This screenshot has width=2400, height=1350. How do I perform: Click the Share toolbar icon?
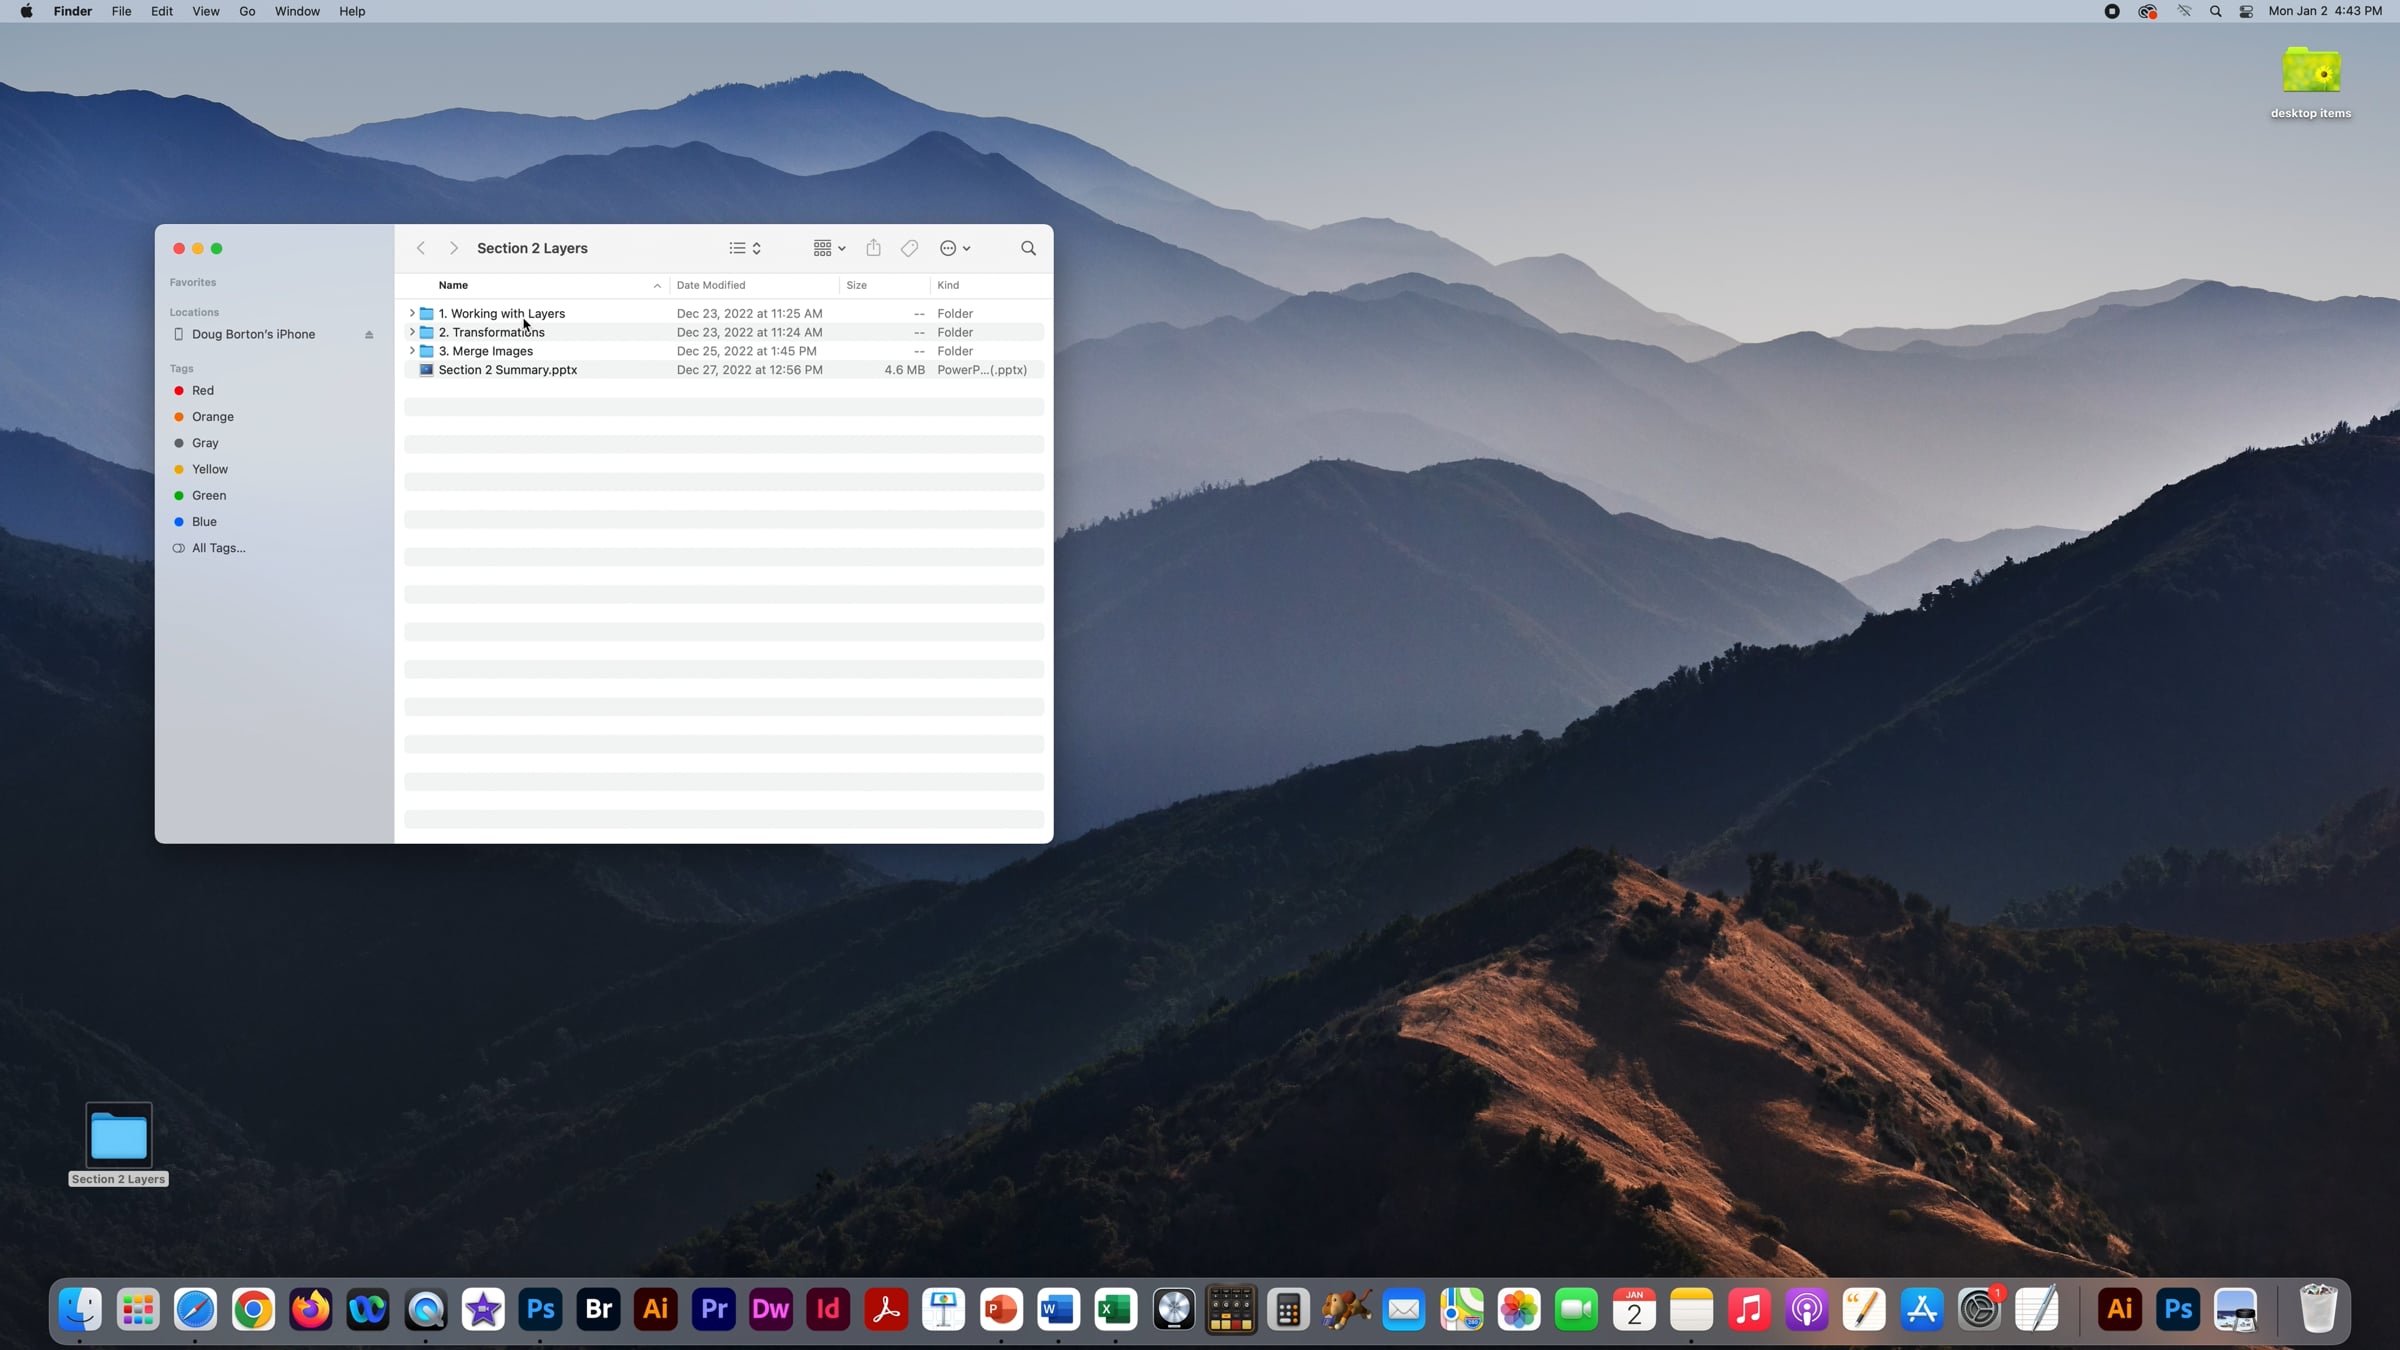(873, 247)
